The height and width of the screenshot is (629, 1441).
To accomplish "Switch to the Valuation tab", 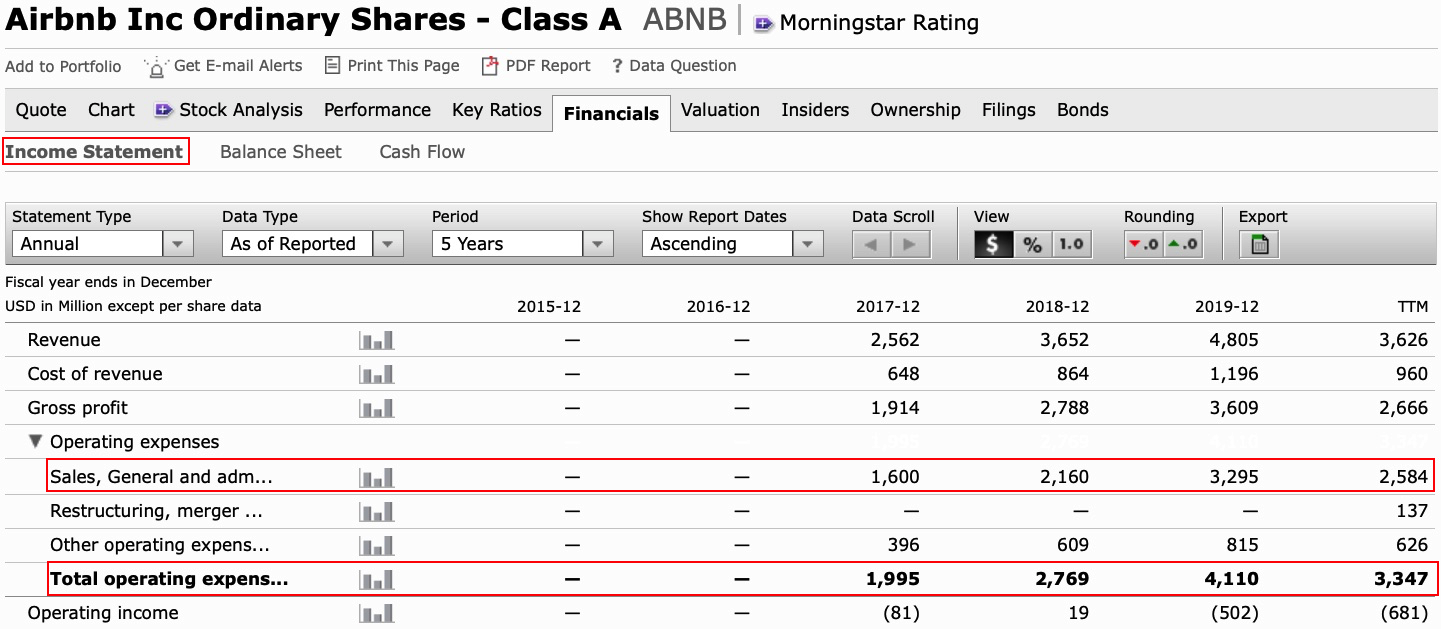I will point(720,110).
